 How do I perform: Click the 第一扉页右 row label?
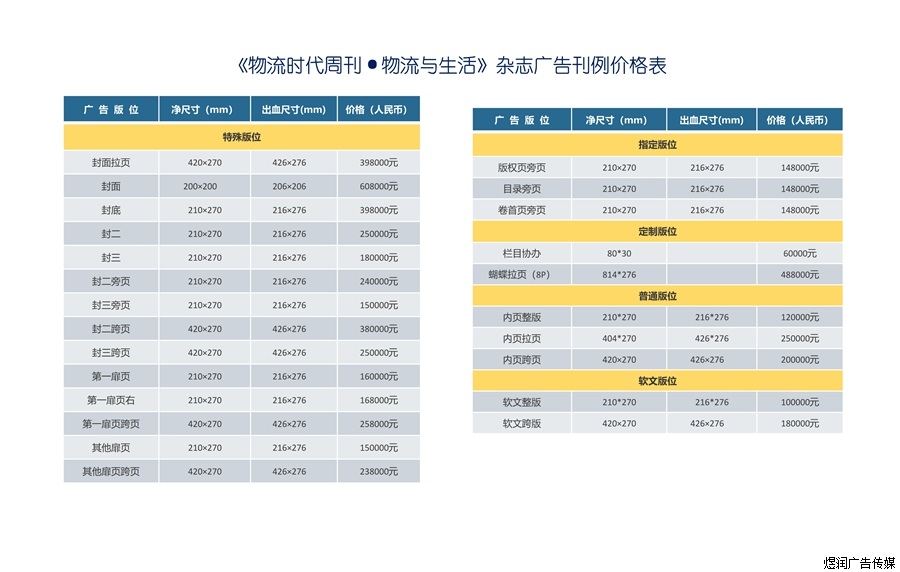click(111, 400)
